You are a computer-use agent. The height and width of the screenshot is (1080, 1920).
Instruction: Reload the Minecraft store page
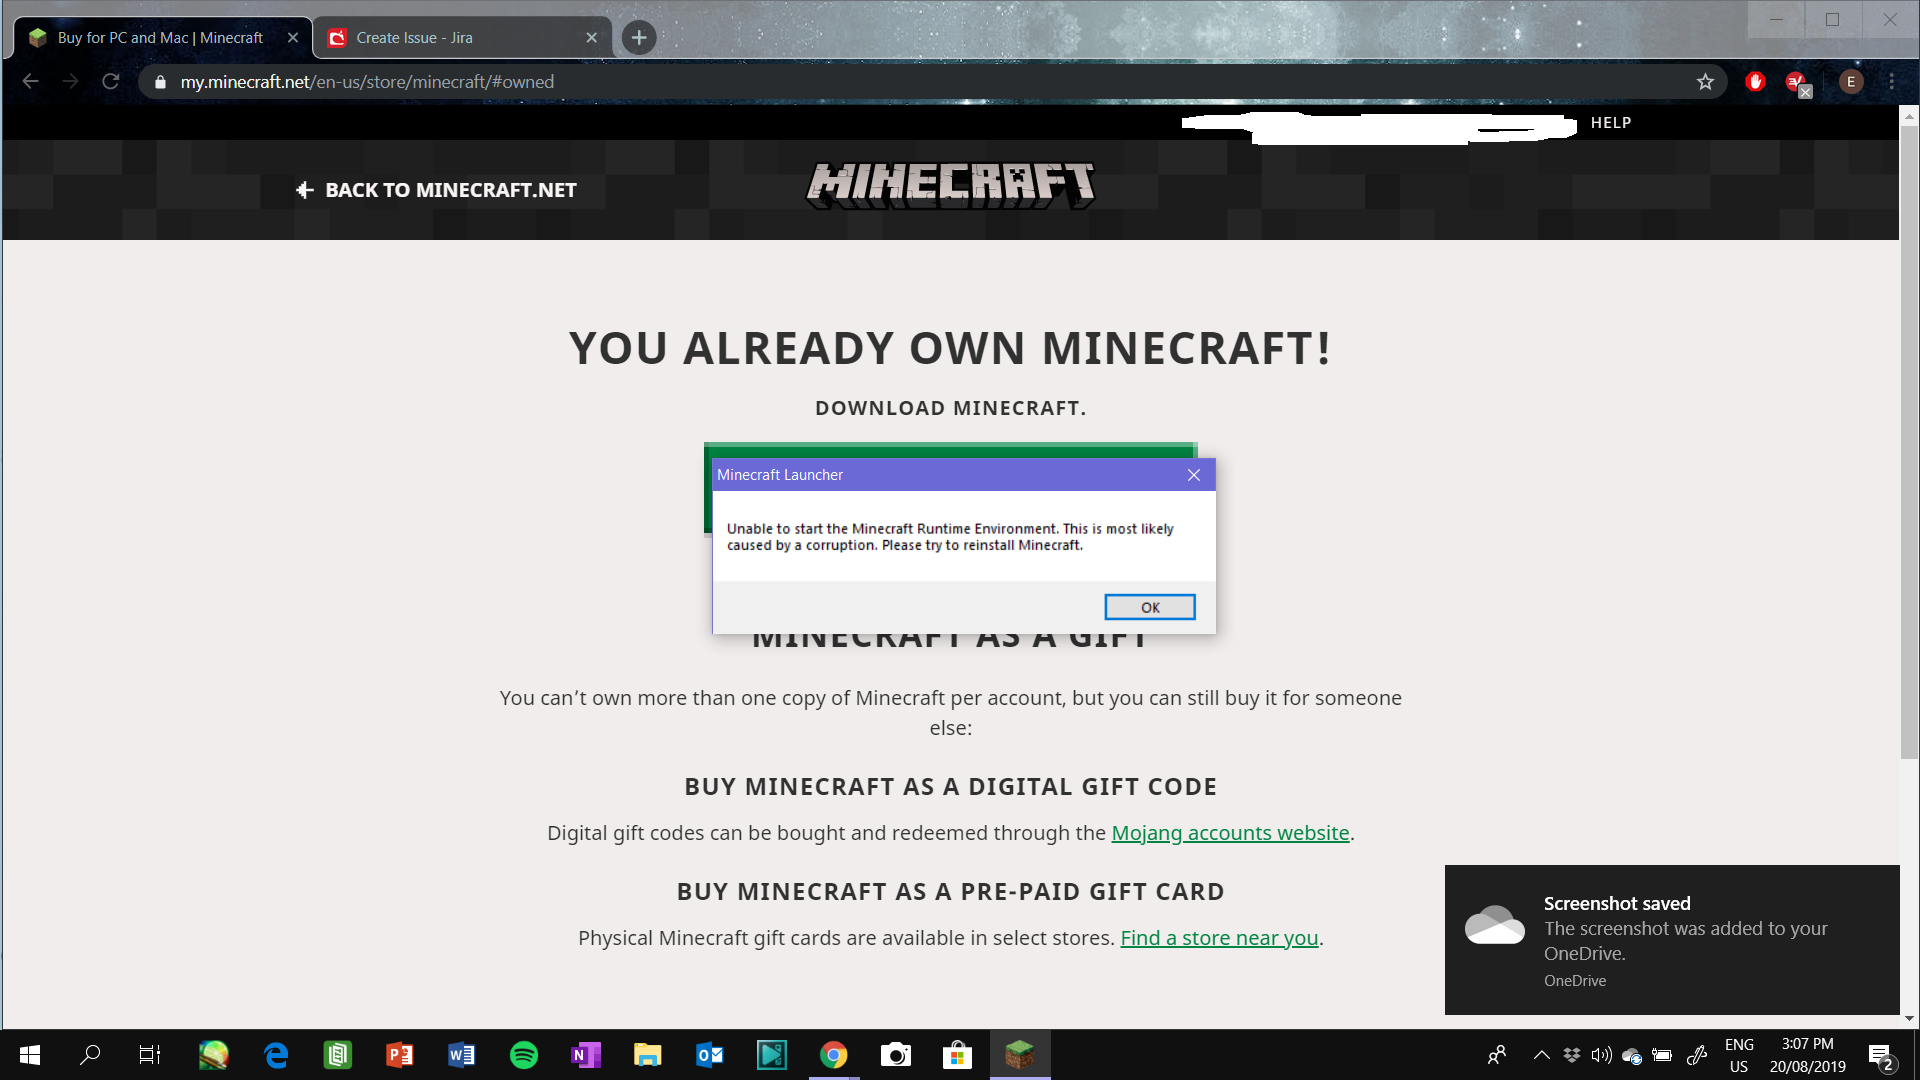[111, 82]
